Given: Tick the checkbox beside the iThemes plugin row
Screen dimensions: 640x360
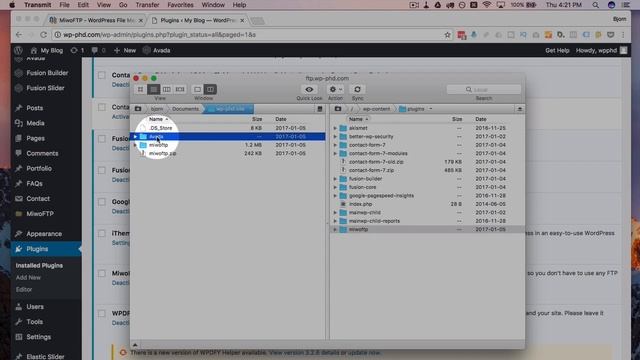Looking at the screenshot, I should coord(102,233).
